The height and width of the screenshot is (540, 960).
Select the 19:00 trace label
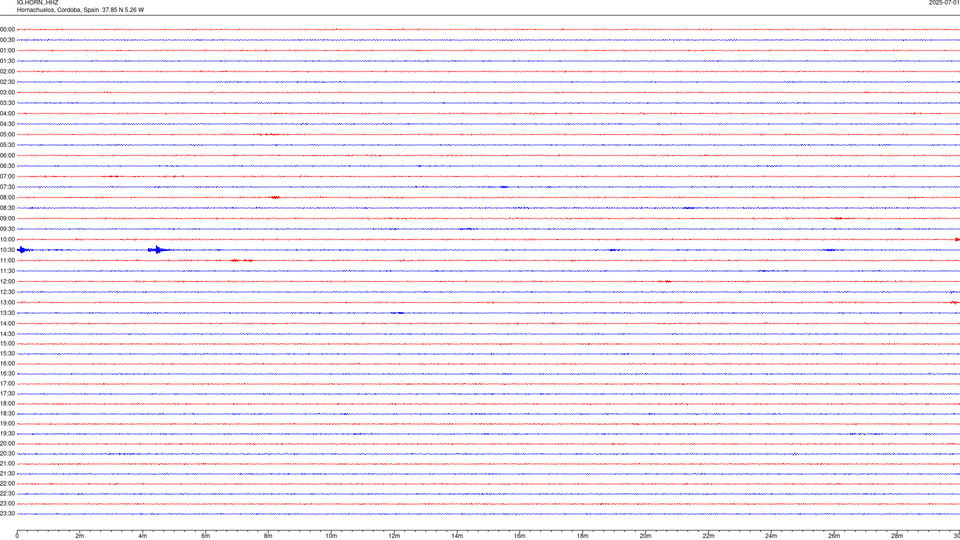(x=7, y=424)
